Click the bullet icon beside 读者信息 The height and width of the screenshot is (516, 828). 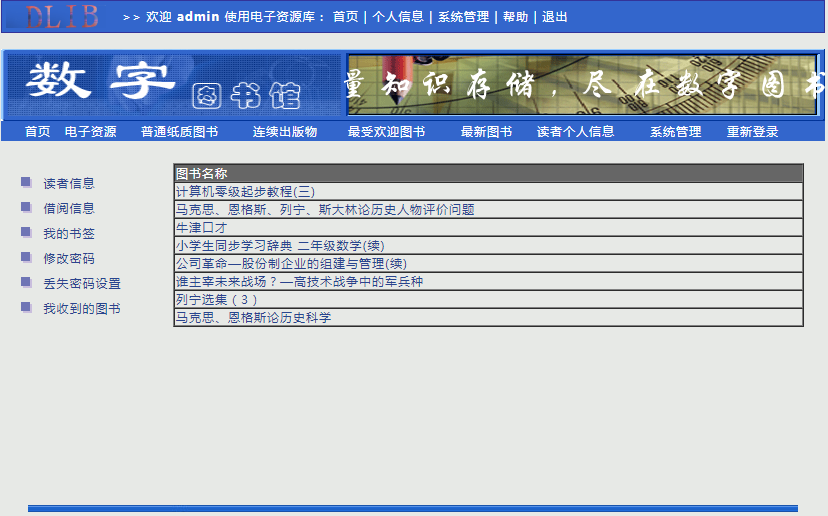26,182
